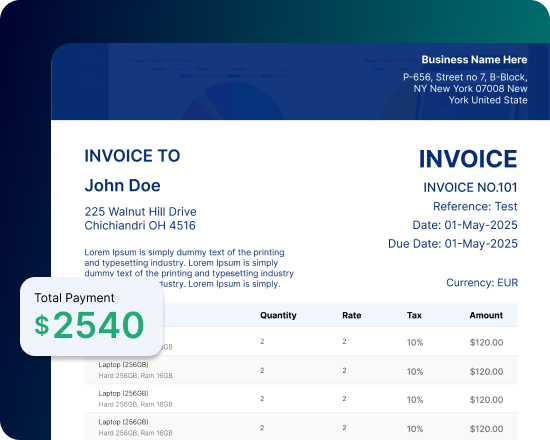Click the last row's 10% tax value

tap(415, 429)
